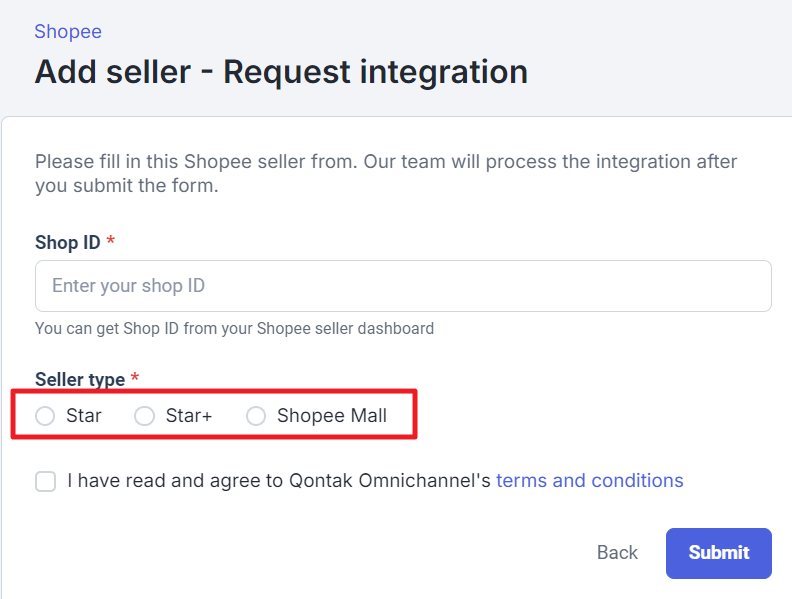
Task: Choose the Star+ radio button
Action: [x=145, y=416]
